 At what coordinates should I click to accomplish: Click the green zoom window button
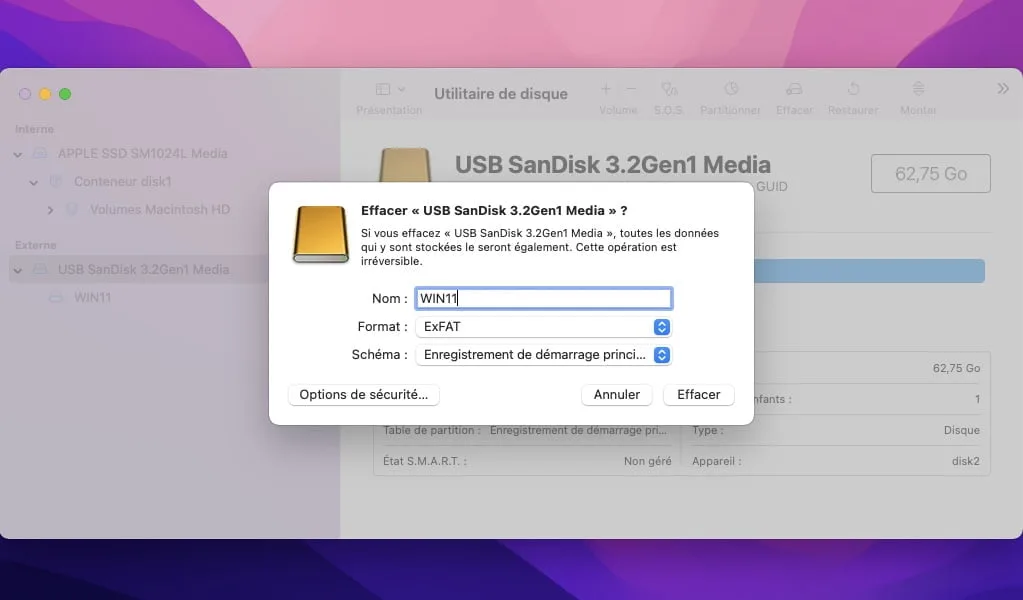[65, 94]
